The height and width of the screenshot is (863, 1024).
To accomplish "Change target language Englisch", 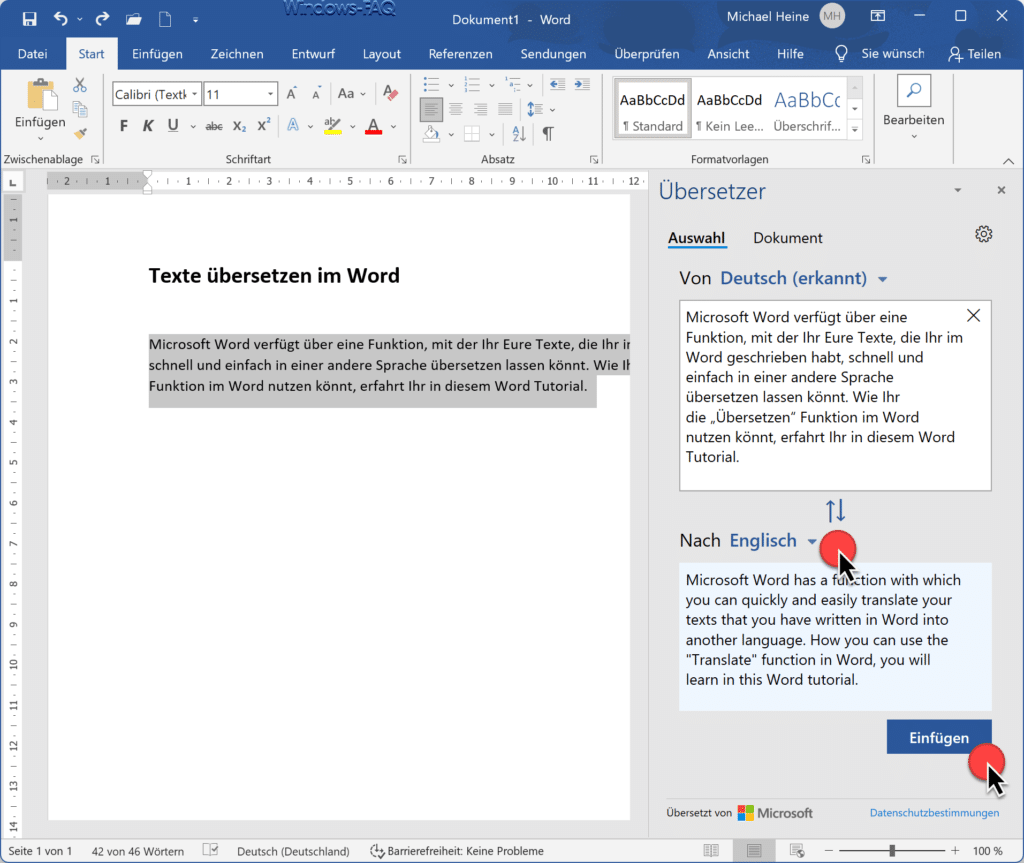I will point(773,540).
